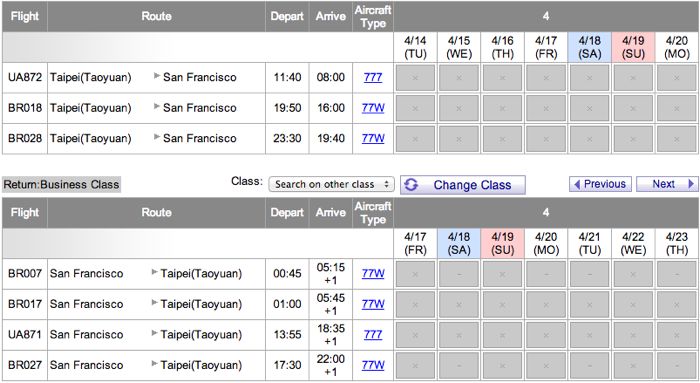
Task: Open 77W aircraft link for BR007
Action: (x=373, y=274)
